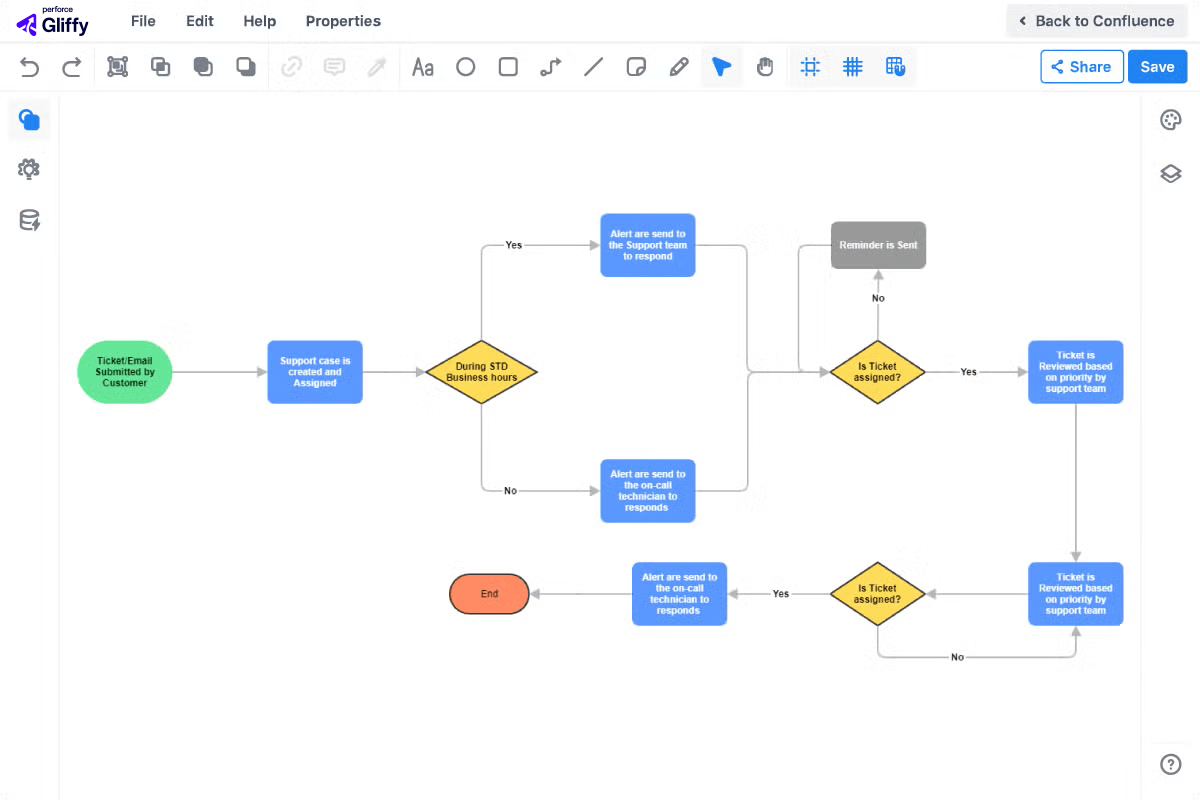Click the disabled link icon

coord(292,67)
